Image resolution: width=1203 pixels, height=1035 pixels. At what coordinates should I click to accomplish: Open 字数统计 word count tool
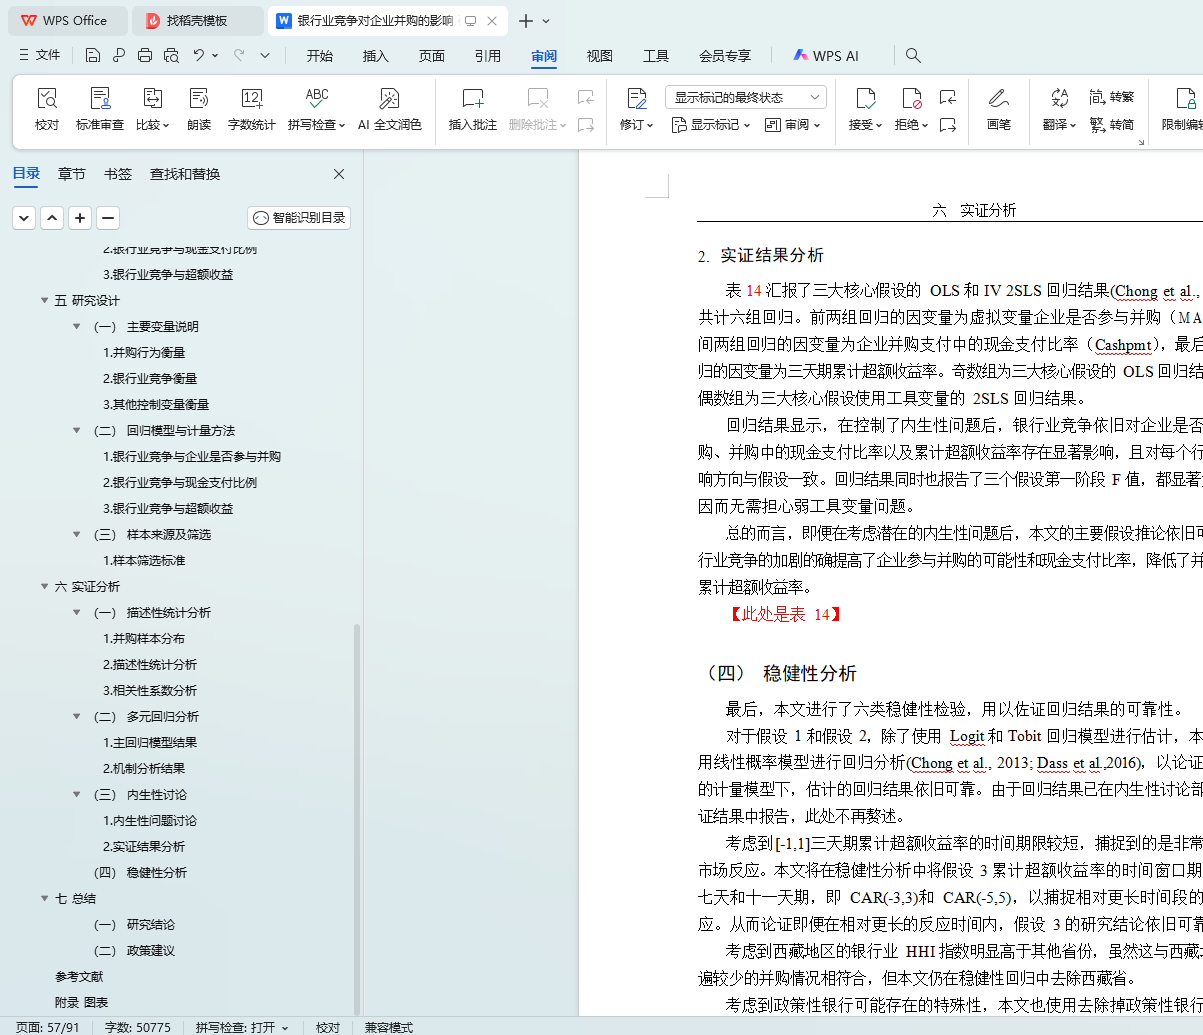252,110
